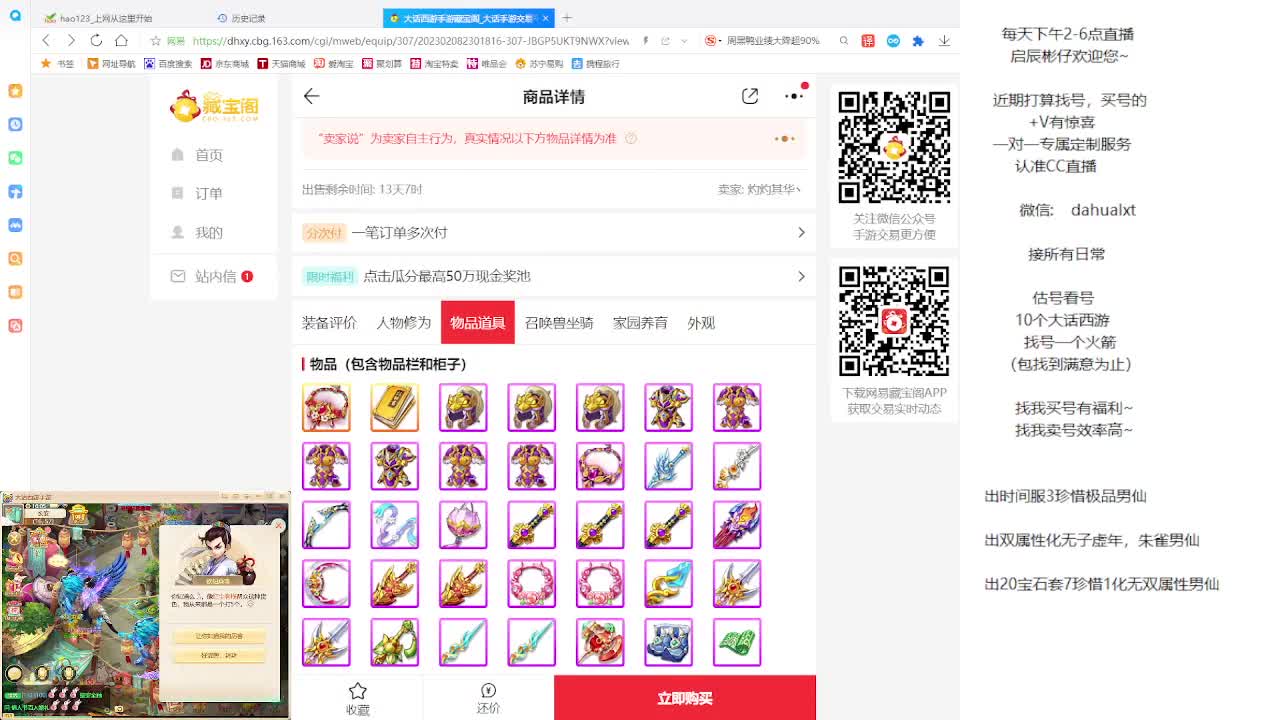Select the 物品道具 tab

coord(478,322)
